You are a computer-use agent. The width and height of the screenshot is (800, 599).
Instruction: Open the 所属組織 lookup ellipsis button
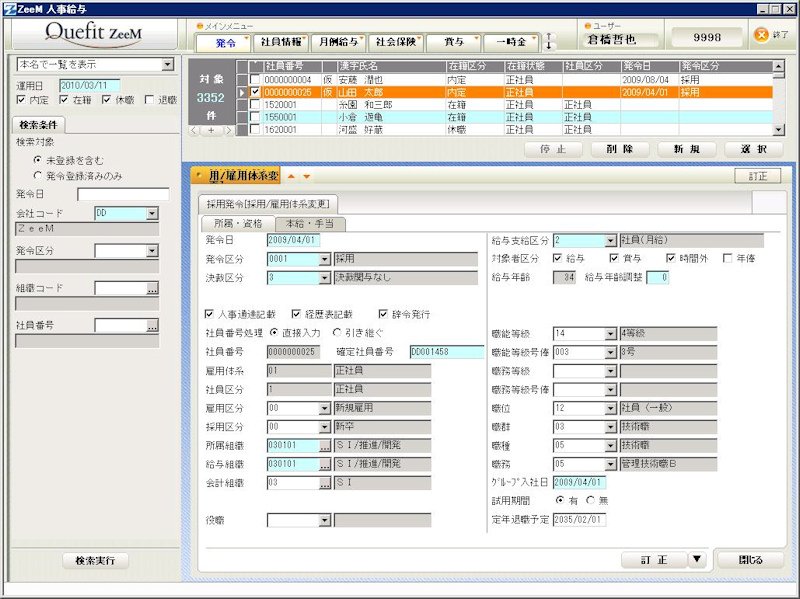click(325, 445)
